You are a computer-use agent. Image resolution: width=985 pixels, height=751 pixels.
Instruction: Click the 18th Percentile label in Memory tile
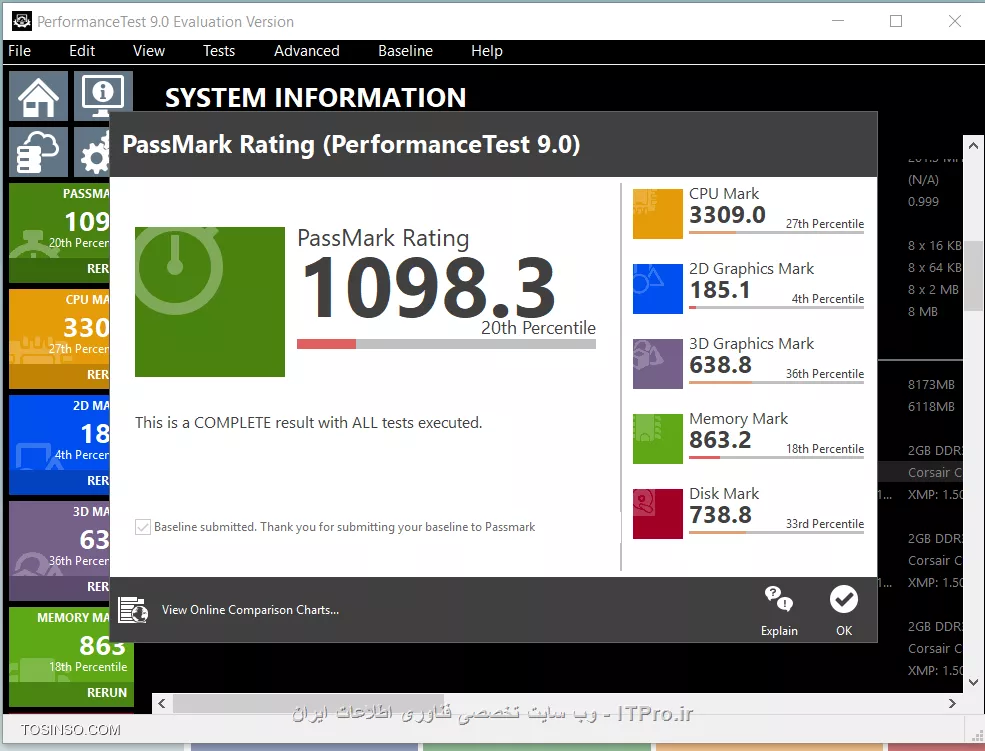tap(88, 667)
